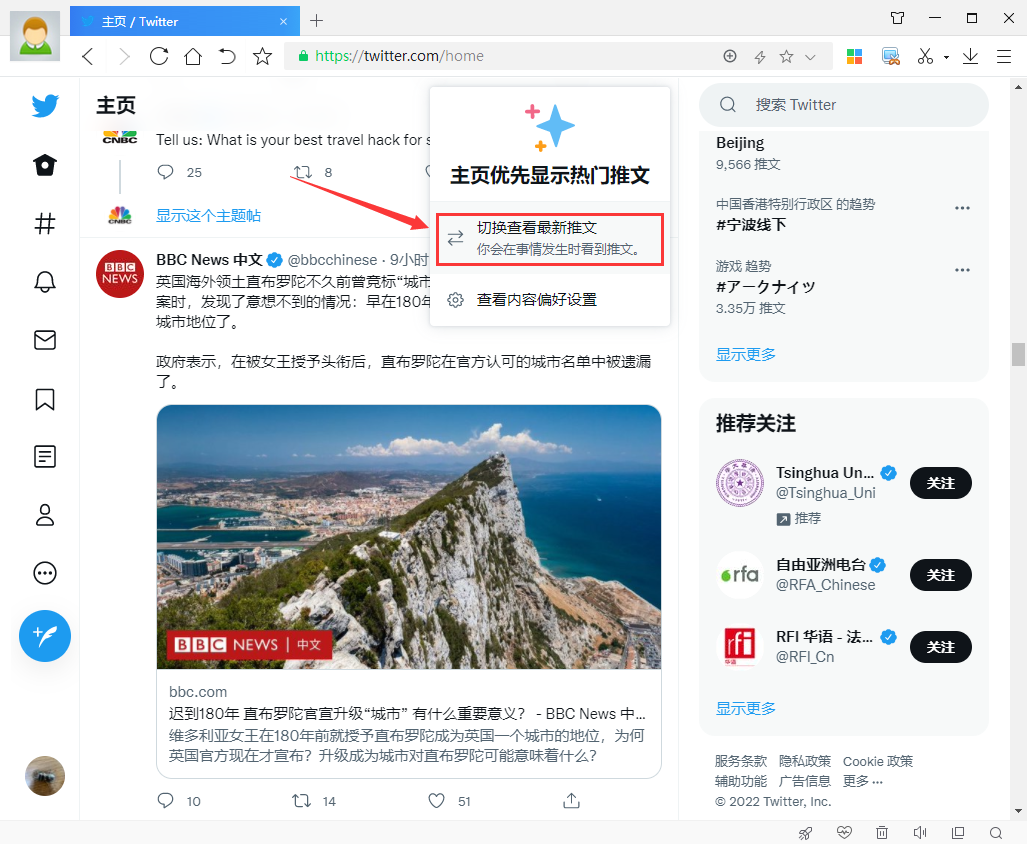The height and width of the screenshot is (844, 1027).
Task: Open the downloads arrow icon
Action: click(970, 56)
